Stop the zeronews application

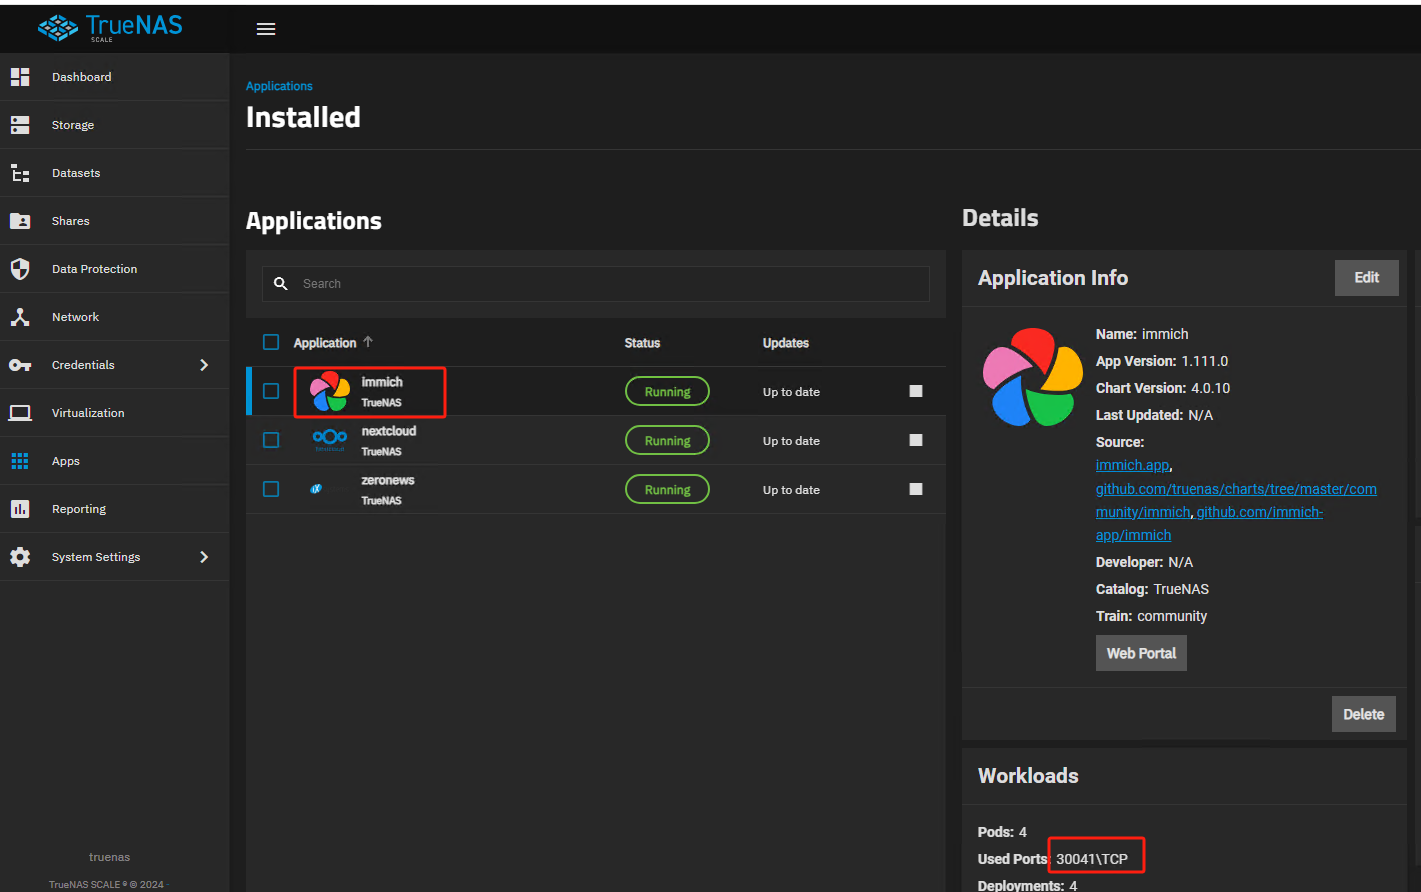click(916, 489)
